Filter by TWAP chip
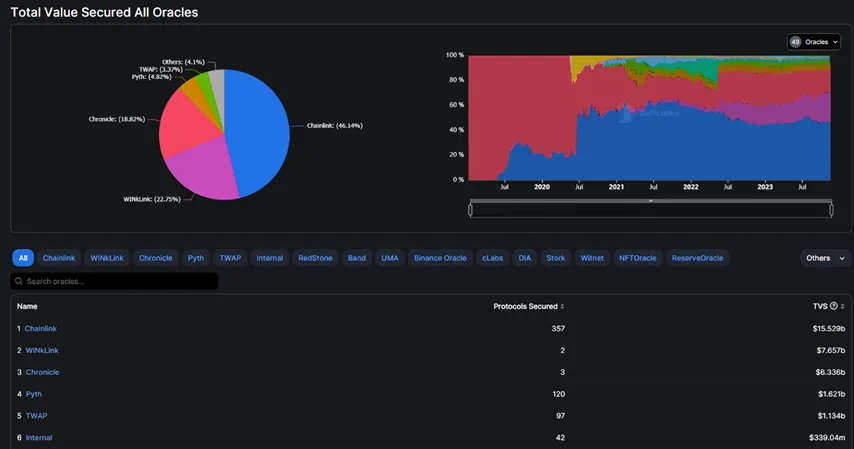 230,258
